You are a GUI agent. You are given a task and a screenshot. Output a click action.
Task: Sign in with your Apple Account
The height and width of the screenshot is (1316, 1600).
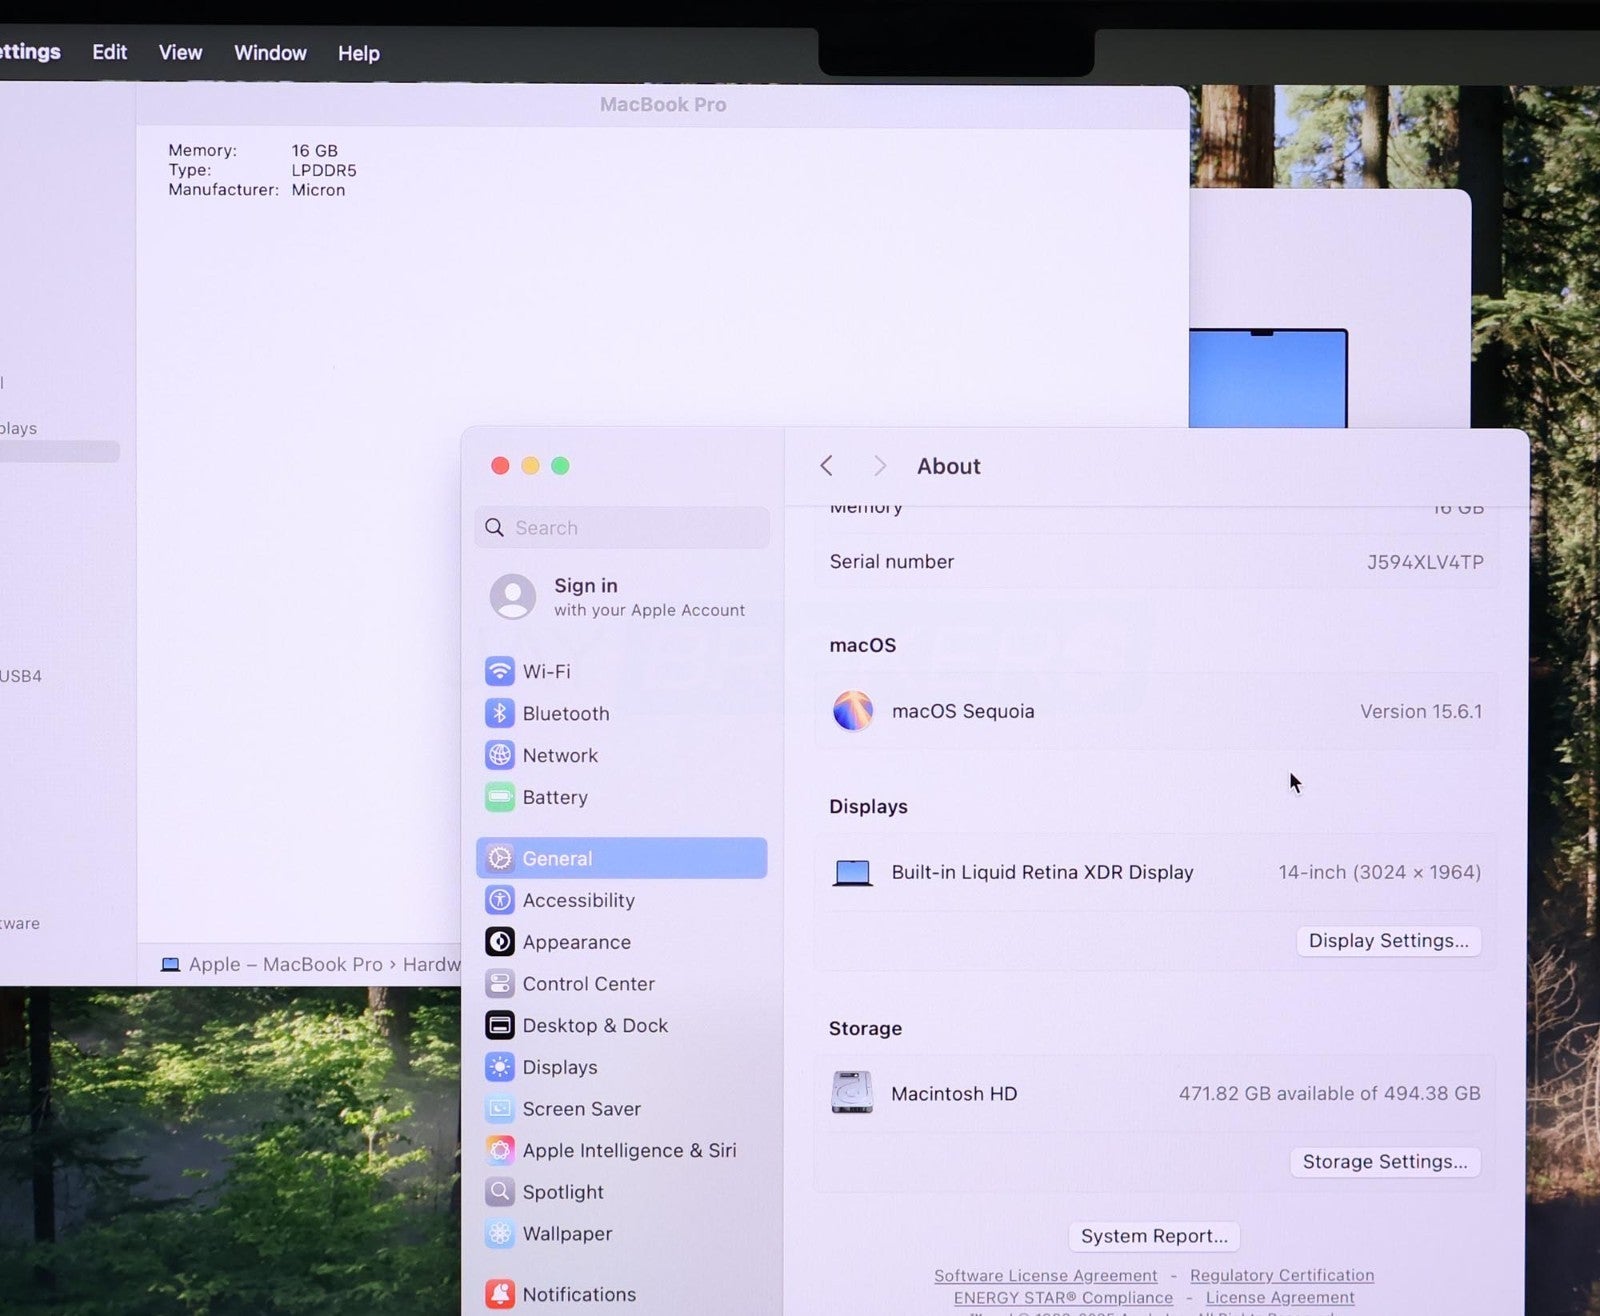click(x=620, y=597)
